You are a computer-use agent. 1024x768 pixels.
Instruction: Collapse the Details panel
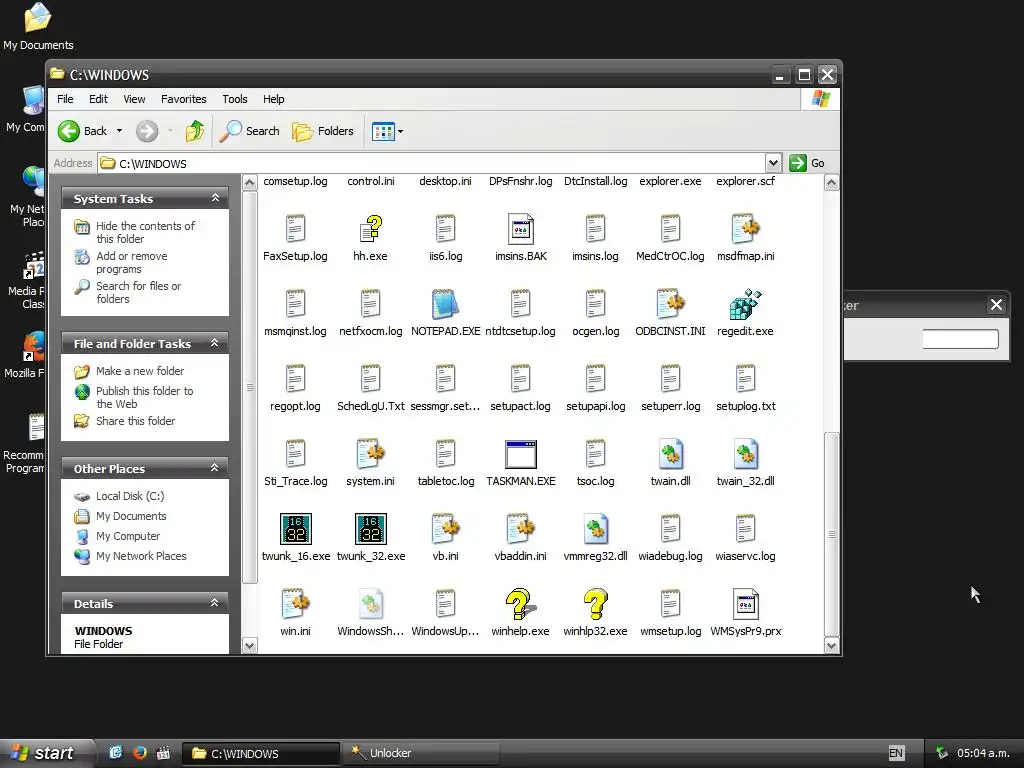[x=214, y=603]
